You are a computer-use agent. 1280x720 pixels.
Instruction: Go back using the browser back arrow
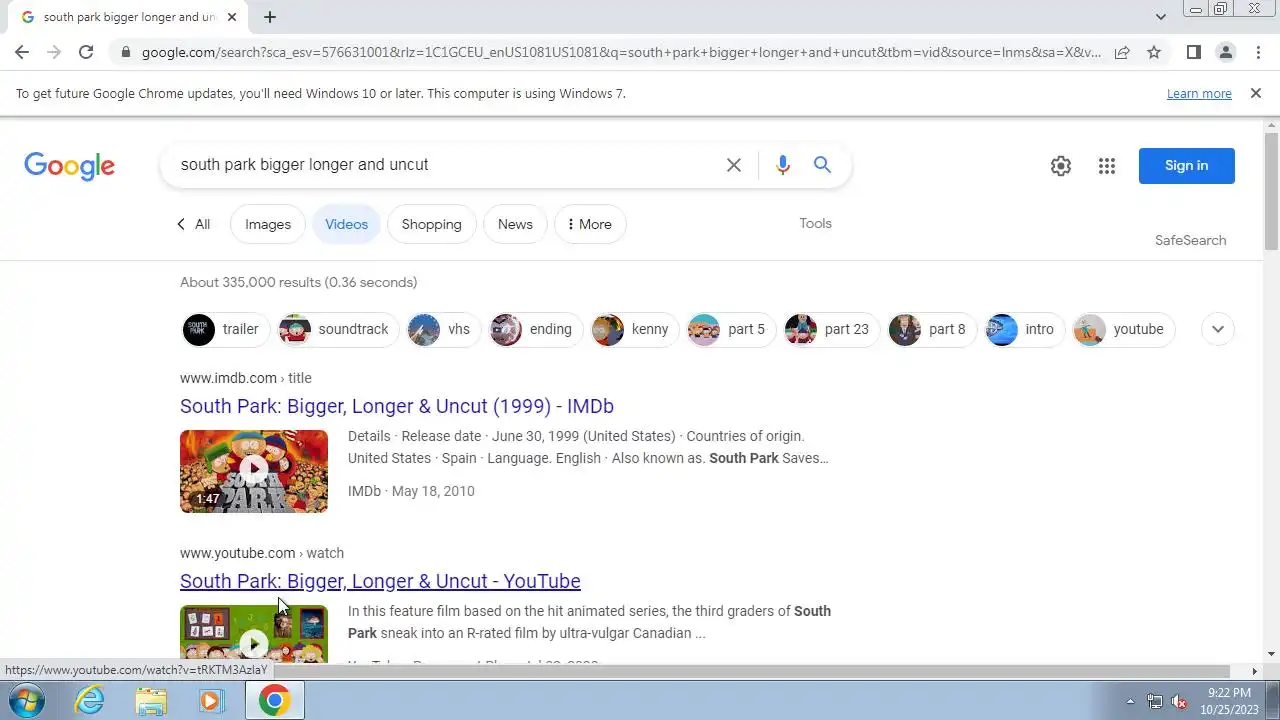(22, 52)
